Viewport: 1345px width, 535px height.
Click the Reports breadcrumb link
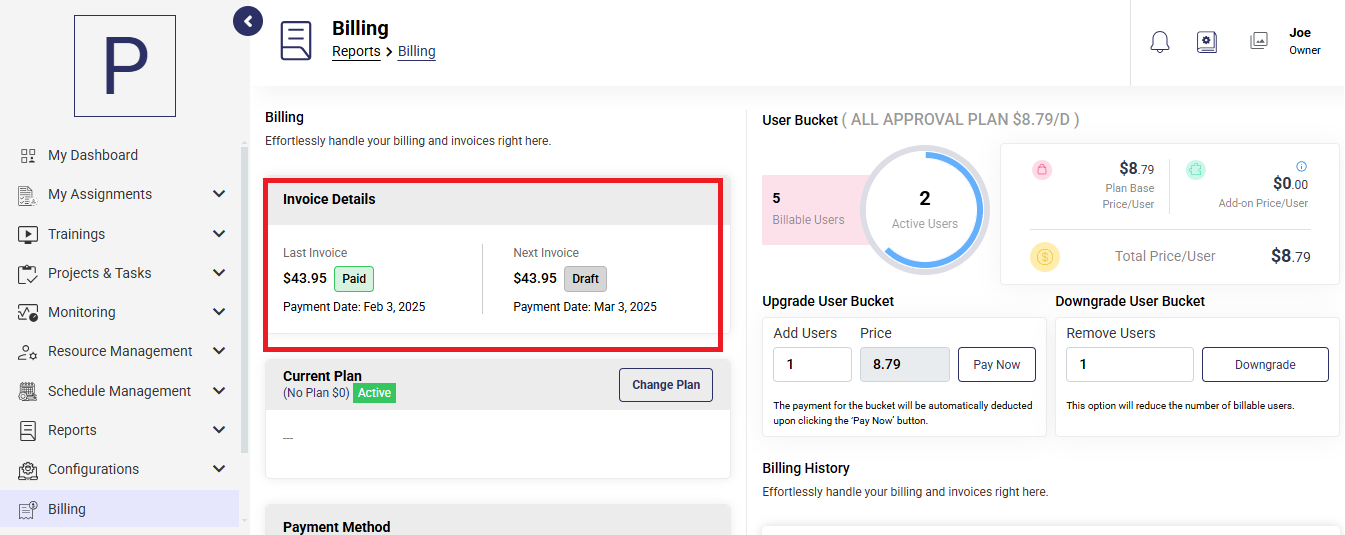coord(356,51)
